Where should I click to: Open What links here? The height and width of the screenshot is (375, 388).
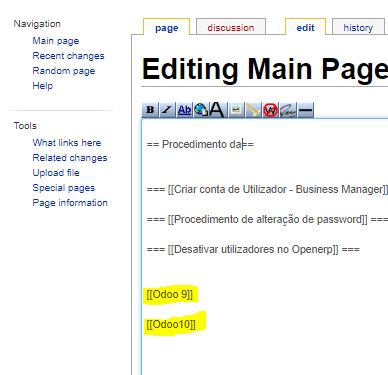click(67, 143)
